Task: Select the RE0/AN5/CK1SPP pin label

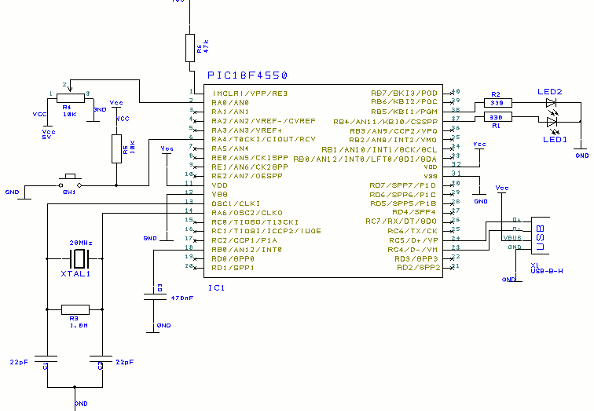Action: (x=250, y=157)
